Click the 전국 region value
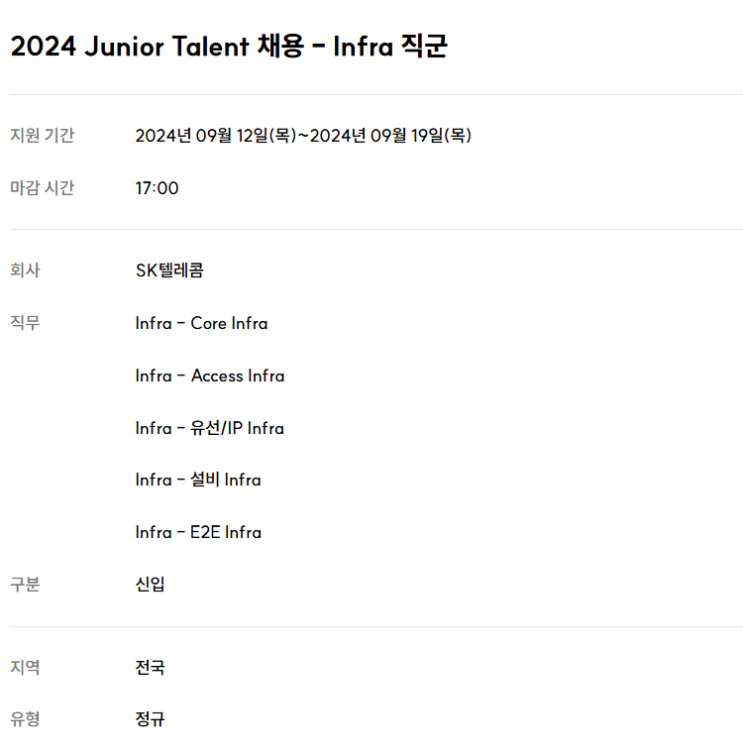743x756 pixels. (x=150, y=667)
